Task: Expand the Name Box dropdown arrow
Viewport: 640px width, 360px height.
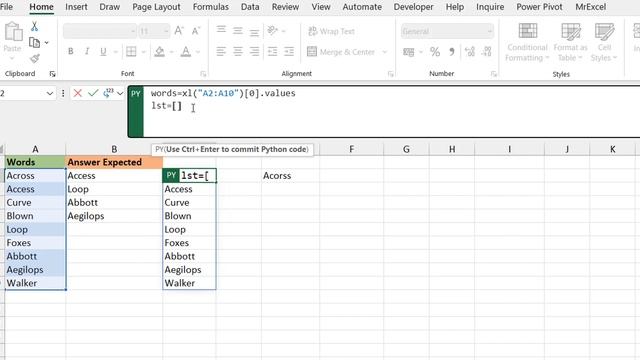Action: click(x=50, y=93)
